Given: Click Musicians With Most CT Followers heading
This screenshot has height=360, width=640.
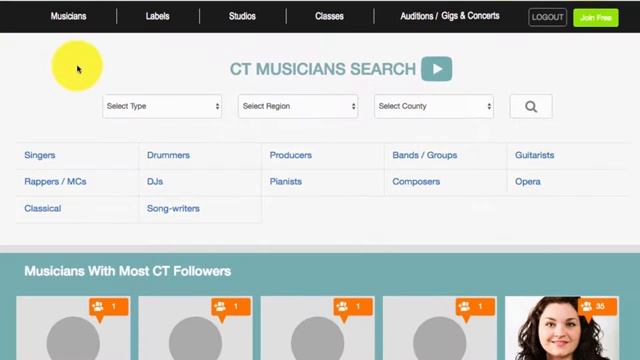Looking at the screenshot, I should 127,271.
